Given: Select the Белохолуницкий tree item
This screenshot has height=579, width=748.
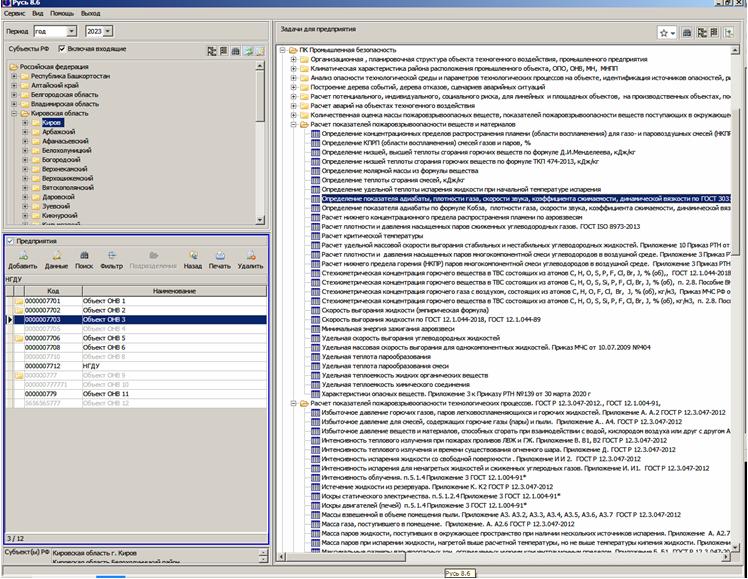Looking at the screenshot, I should pyautogui.click(x=67, y=151).
